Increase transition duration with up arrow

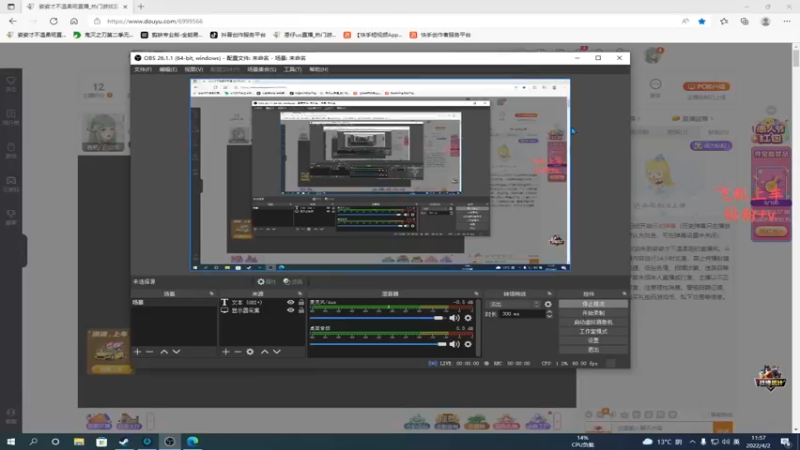point(549,312)
